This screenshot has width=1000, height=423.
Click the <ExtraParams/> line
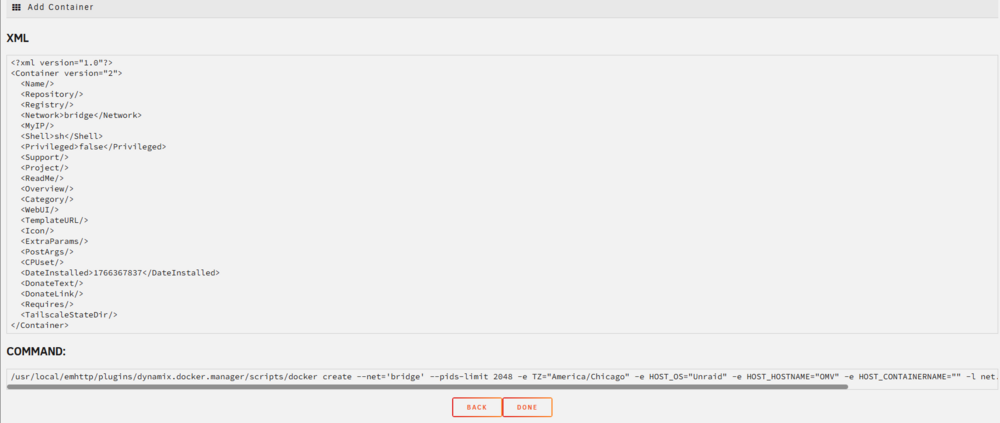coord(54,241)
